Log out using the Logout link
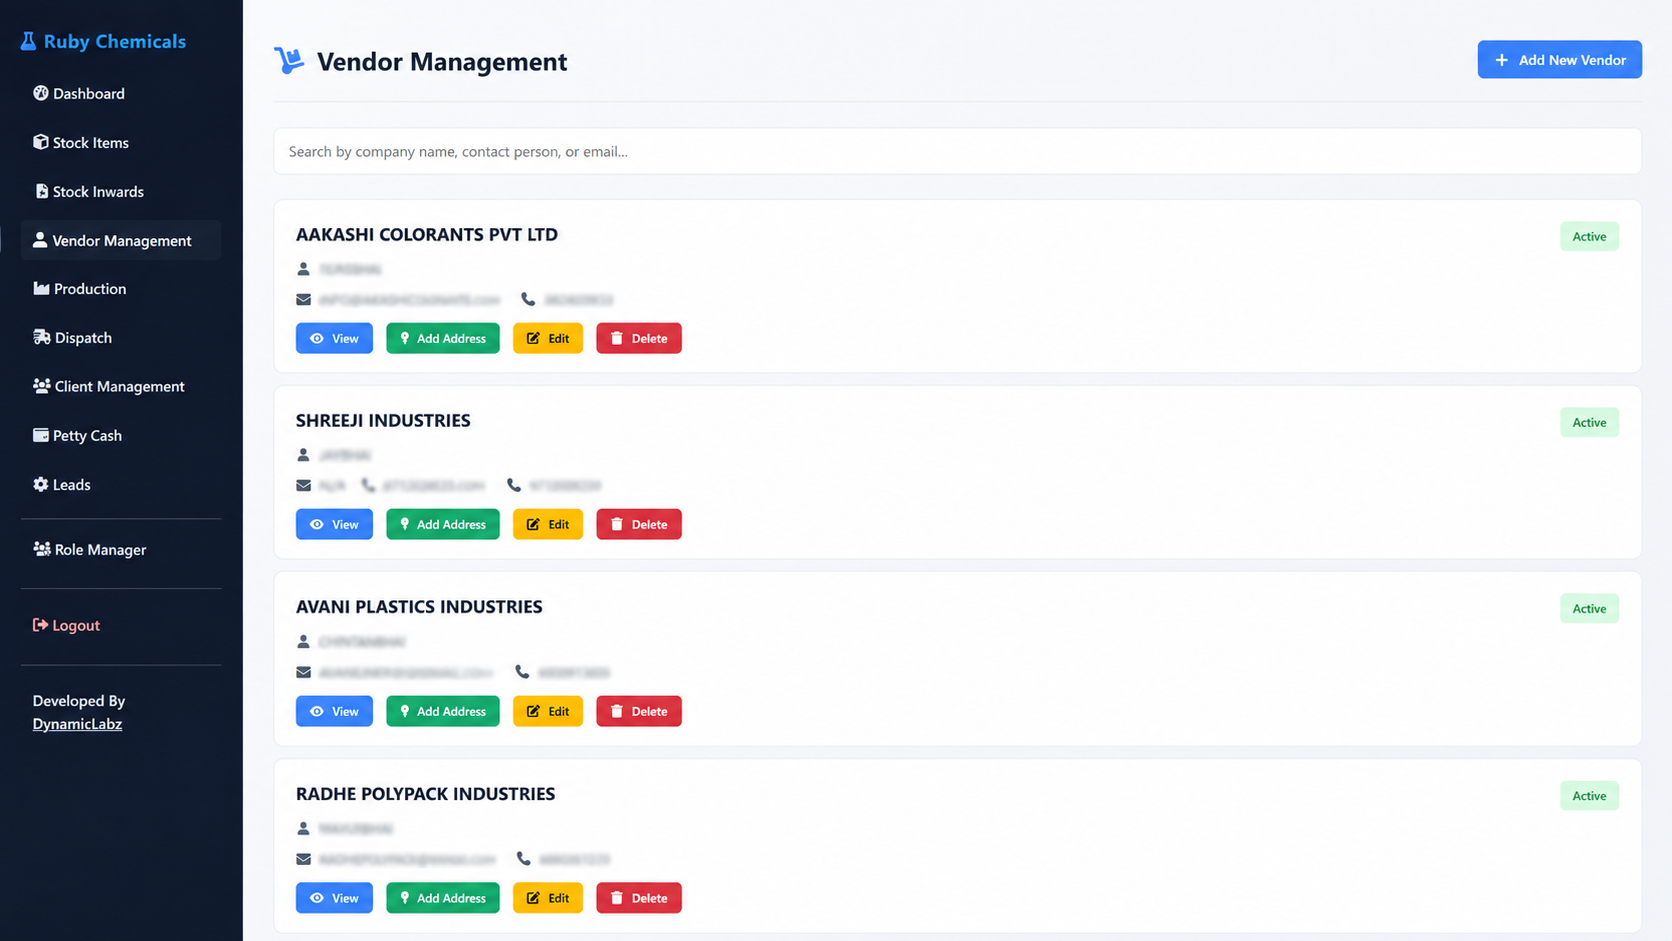The height and width of the screenshot is (941, 1672). tap(121, 625)
